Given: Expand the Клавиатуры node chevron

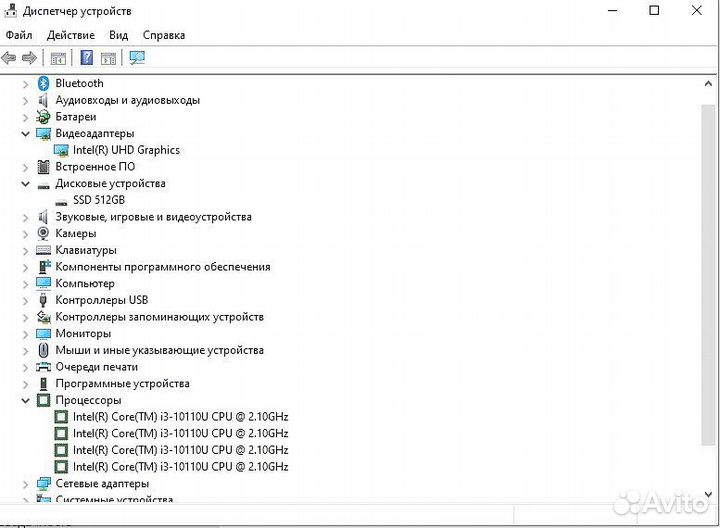Looking at the screenshot, I should coord(26,251).
